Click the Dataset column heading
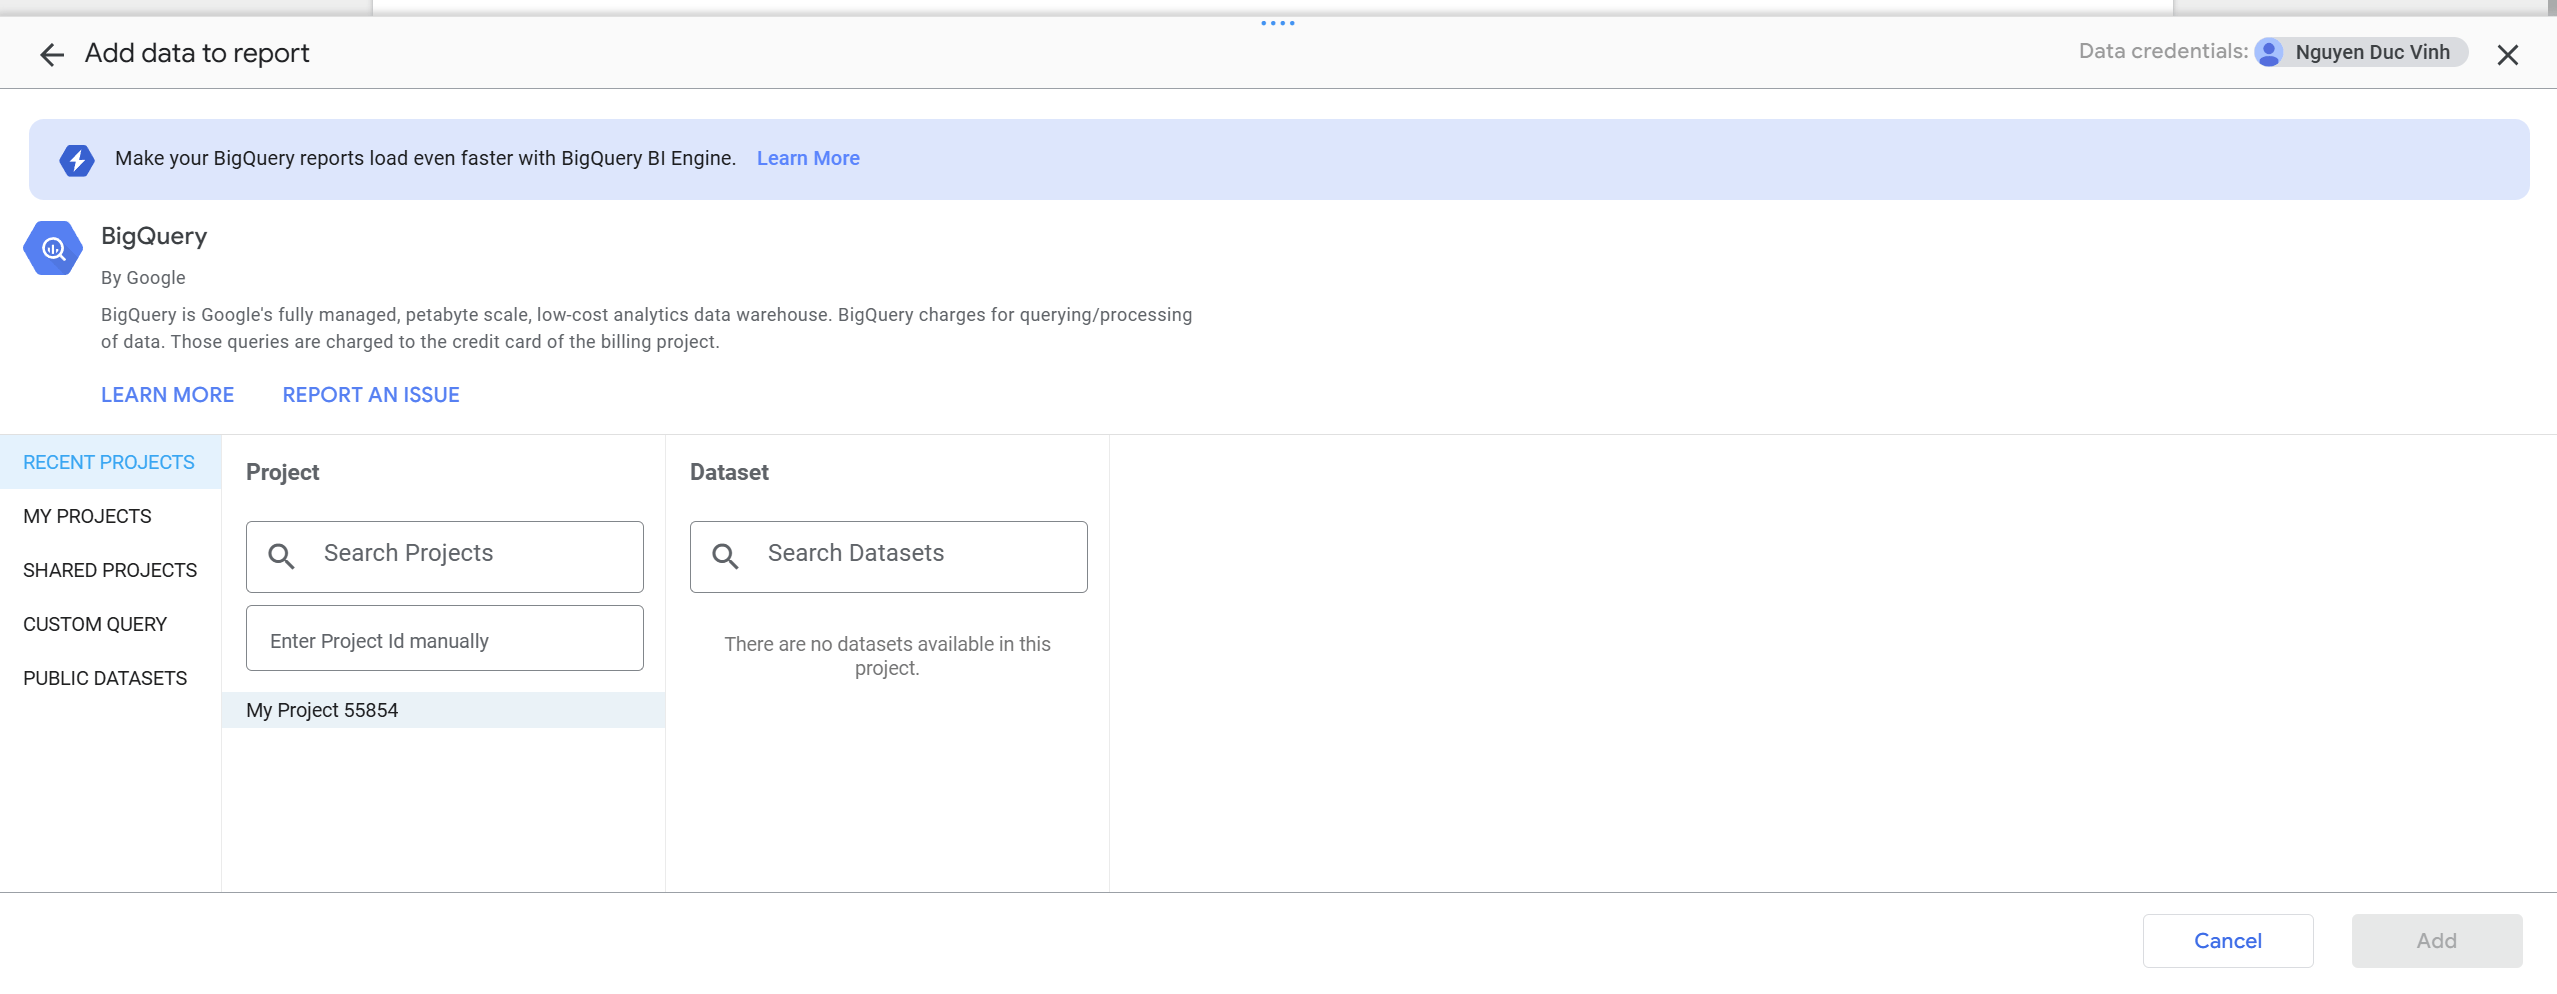2557x994 pixels. [x=729, y=472]
